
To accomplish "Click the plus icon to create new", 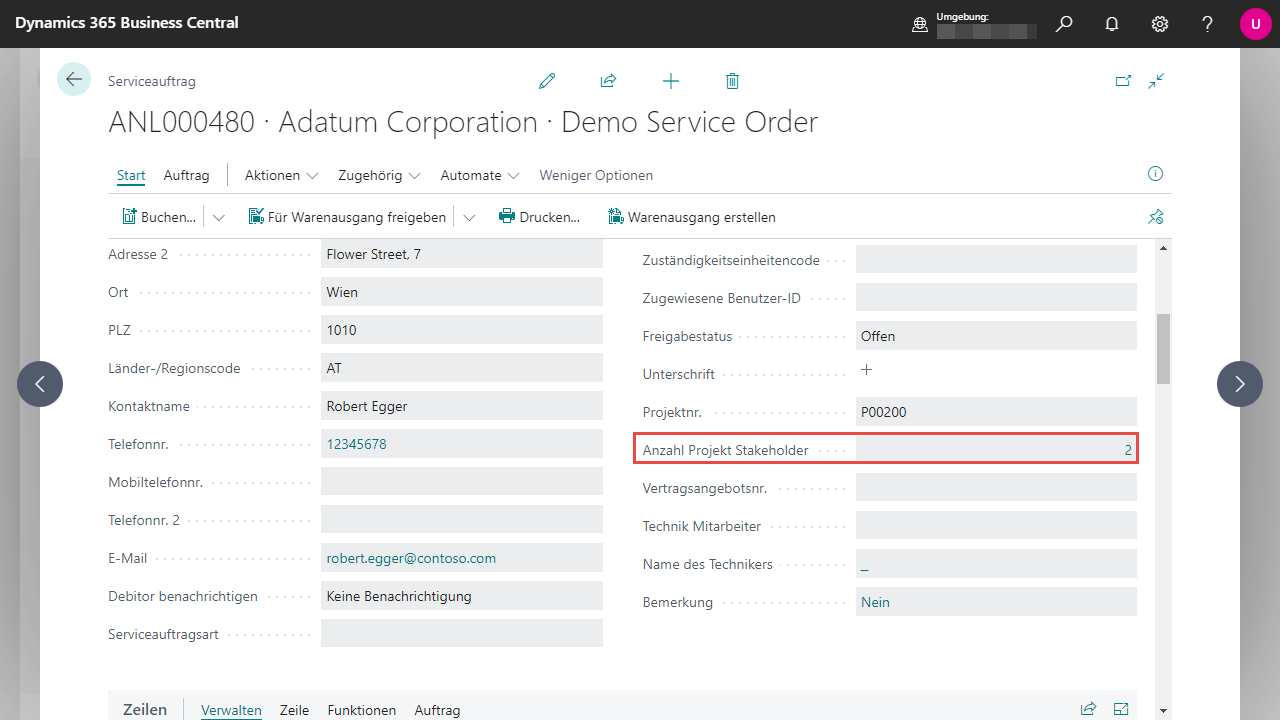I will [x=671, y=81].
